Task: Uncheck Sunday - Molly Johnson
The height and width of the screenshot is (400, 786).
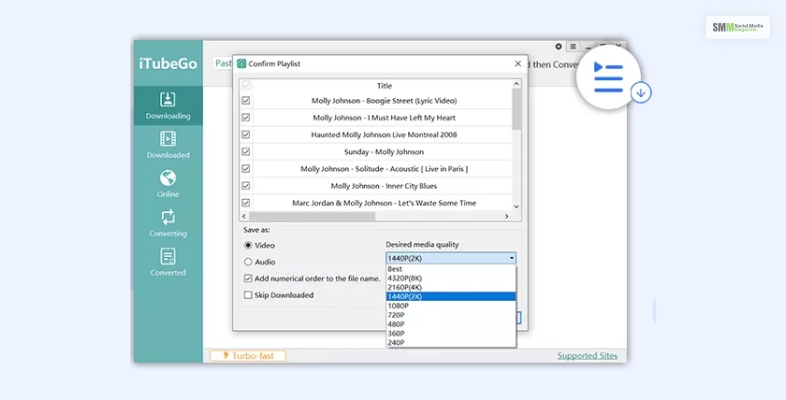Action: tap(246, 152)
